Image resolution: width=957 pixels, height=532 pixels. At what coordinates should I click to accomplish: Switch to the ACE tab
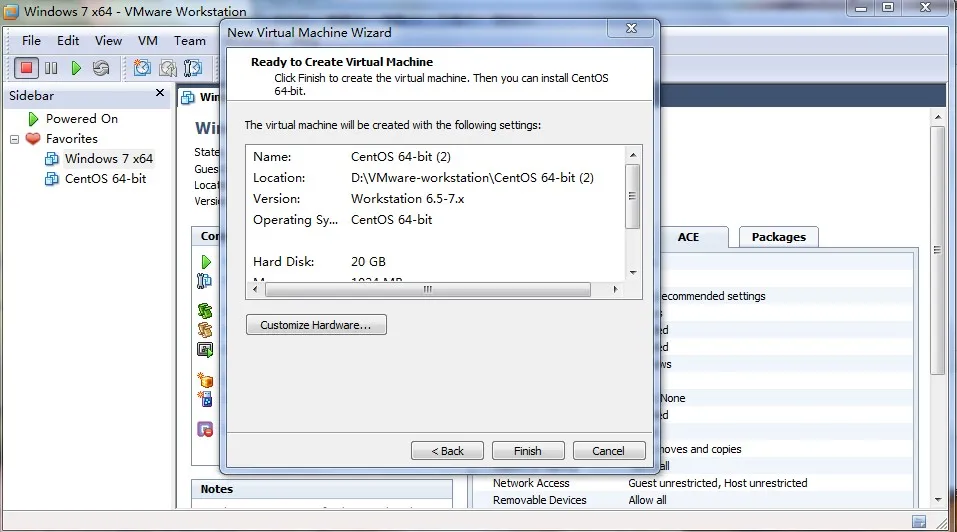tap(688, 237)
